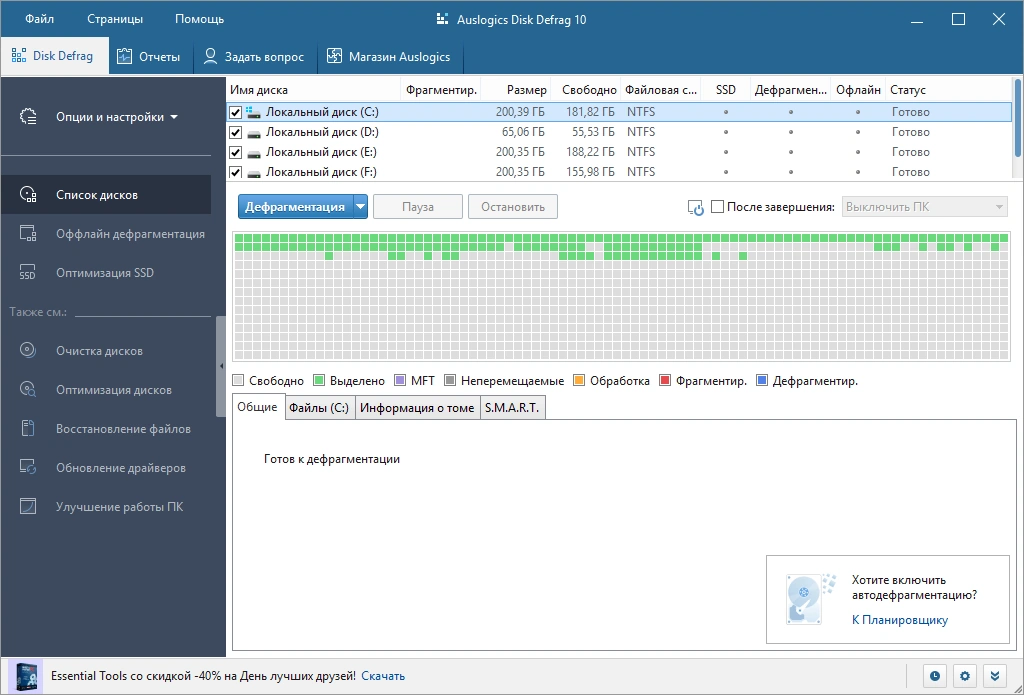
Task: Click the Disk optimization sidebar icon
Action: pyautogui.click(x=28, y=390)
